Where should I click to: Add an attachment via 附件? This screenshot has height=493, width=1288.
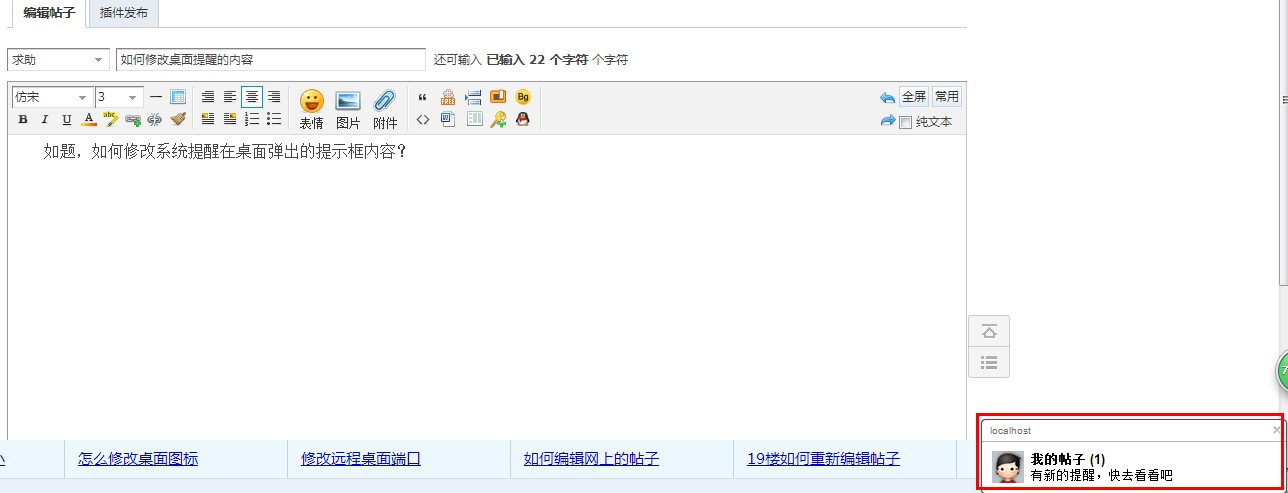click(385, 109)
